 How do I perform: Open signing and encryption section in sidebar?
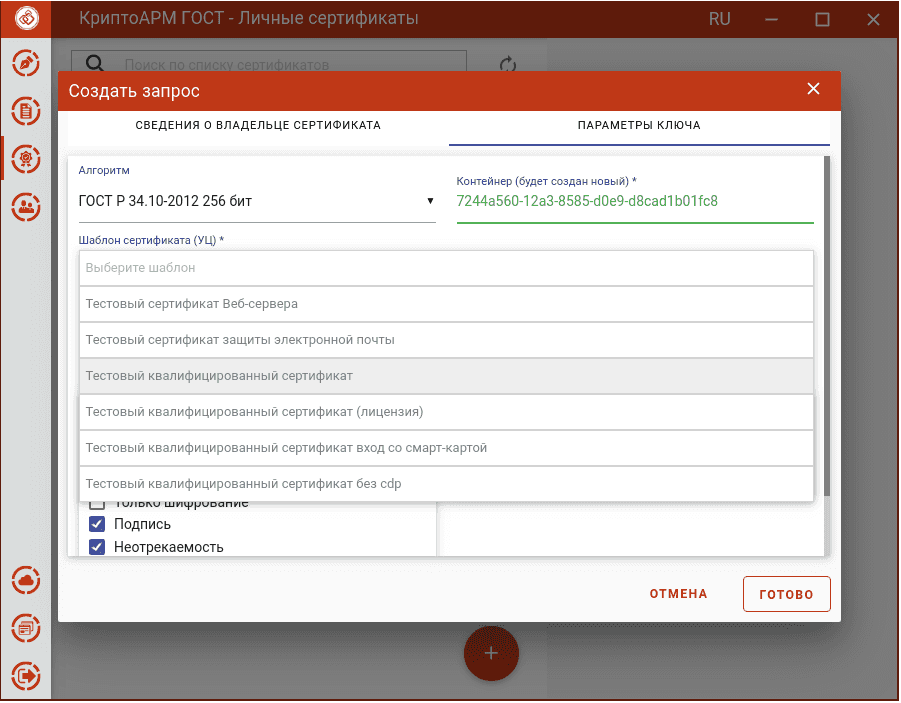tap(26, 63)
